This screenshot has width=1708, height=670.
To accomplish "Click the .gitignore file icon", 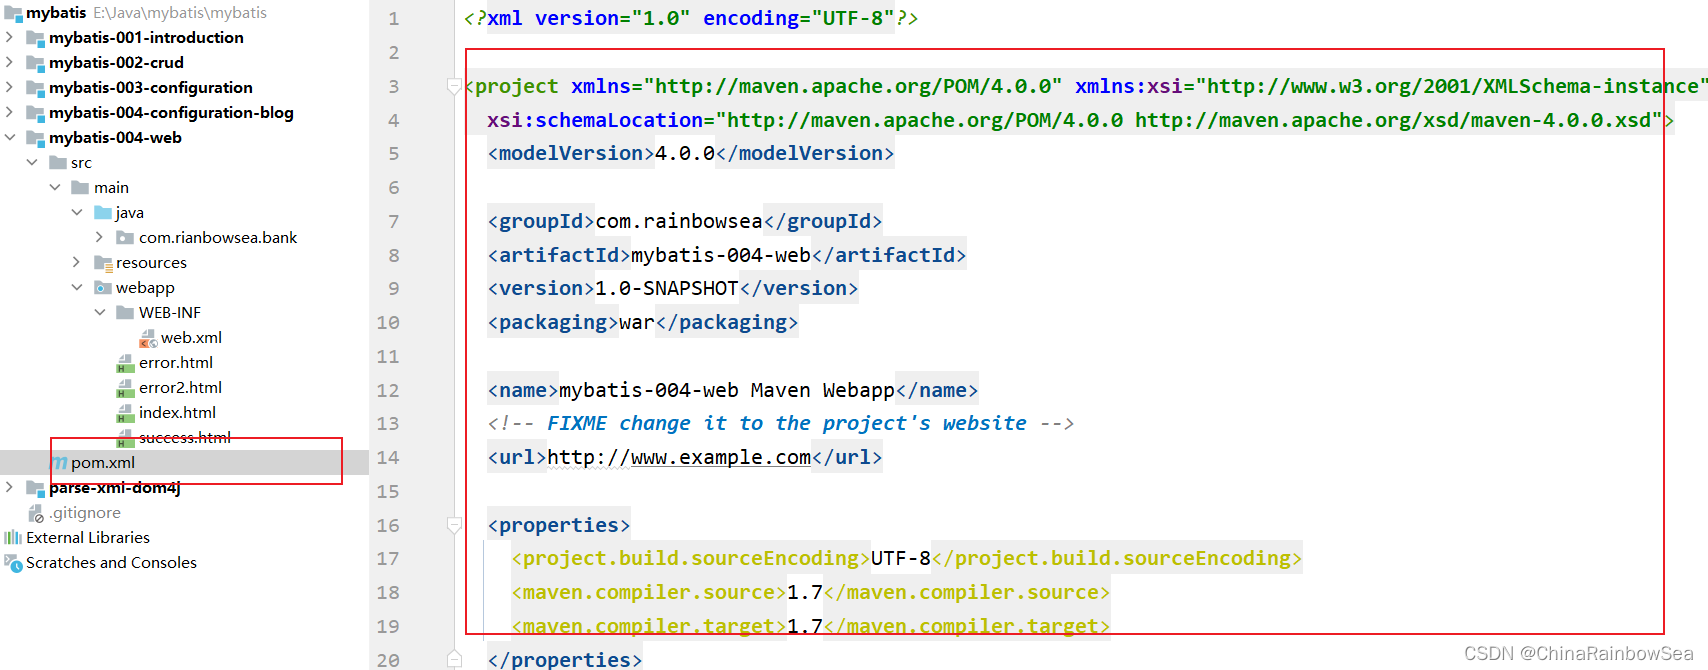I will (36, 513).
